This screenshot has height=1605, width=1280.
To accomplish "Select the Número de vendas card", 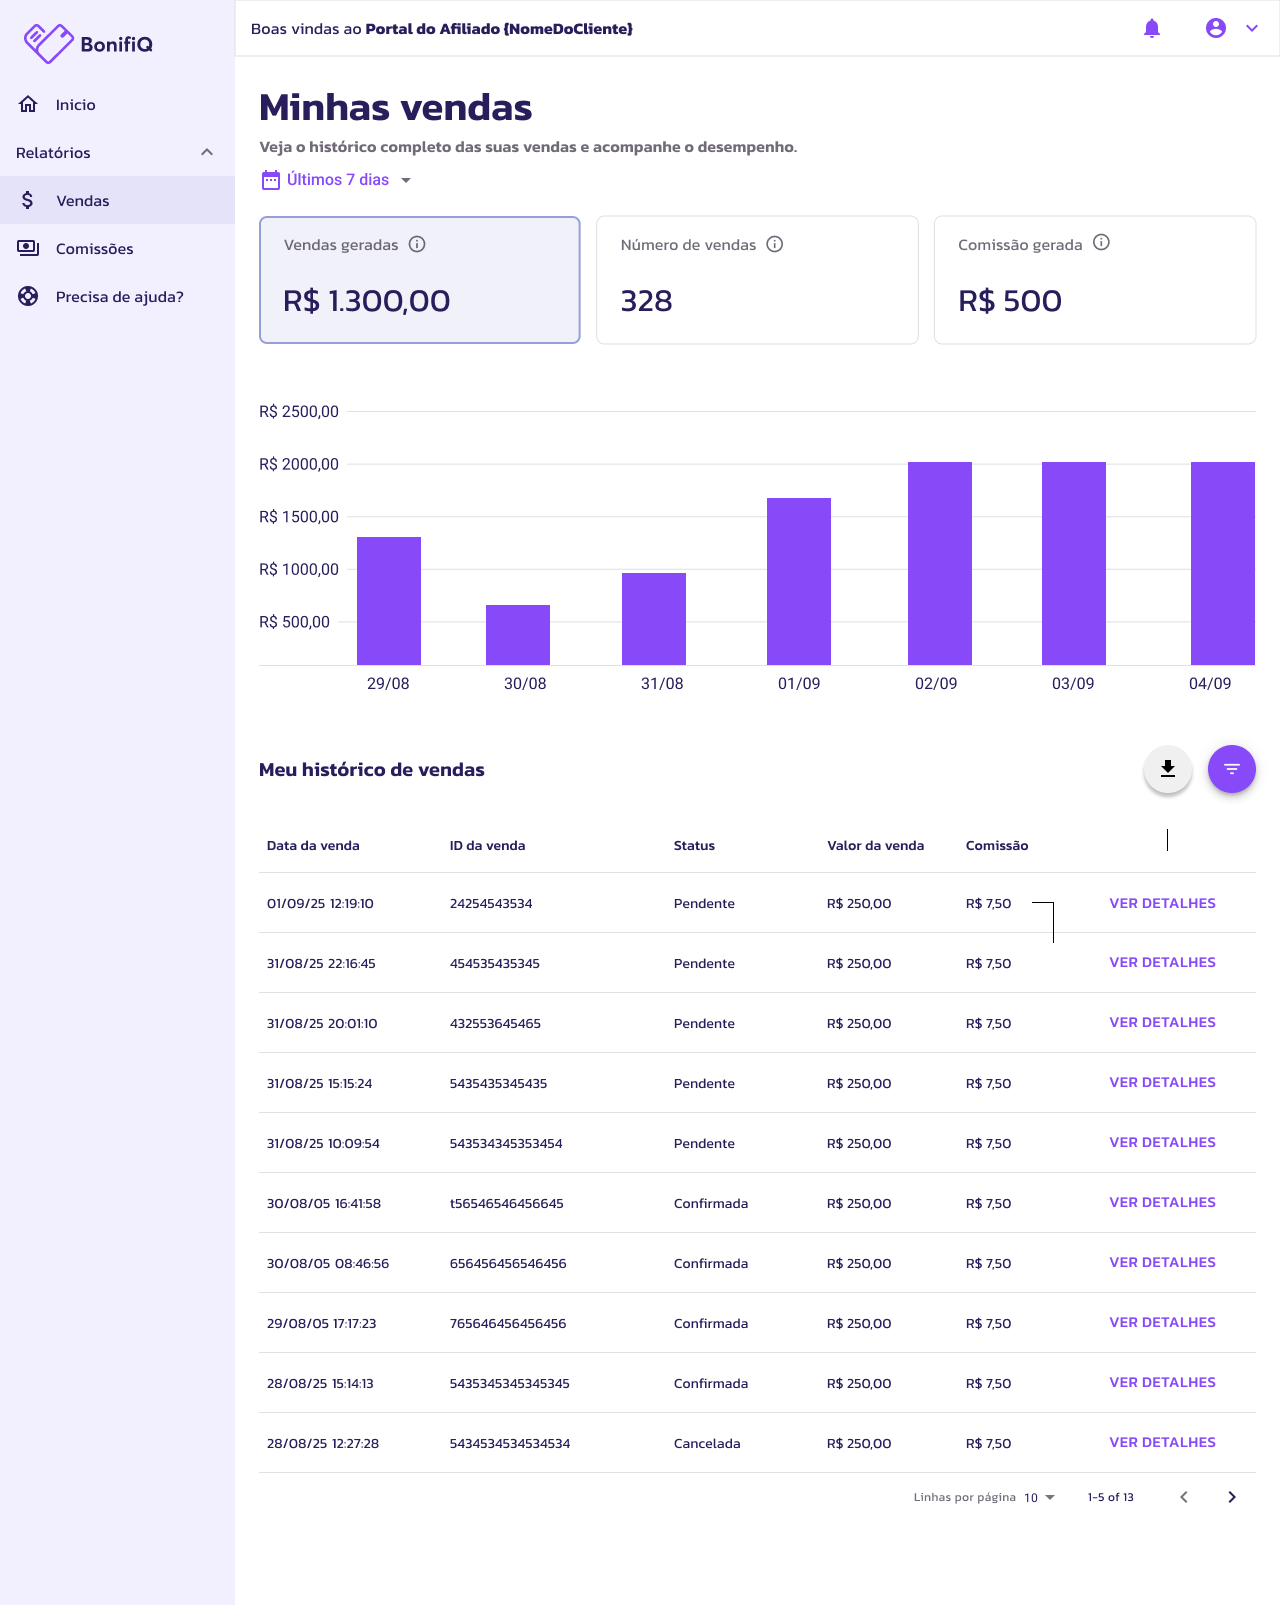I will point(757,280).
